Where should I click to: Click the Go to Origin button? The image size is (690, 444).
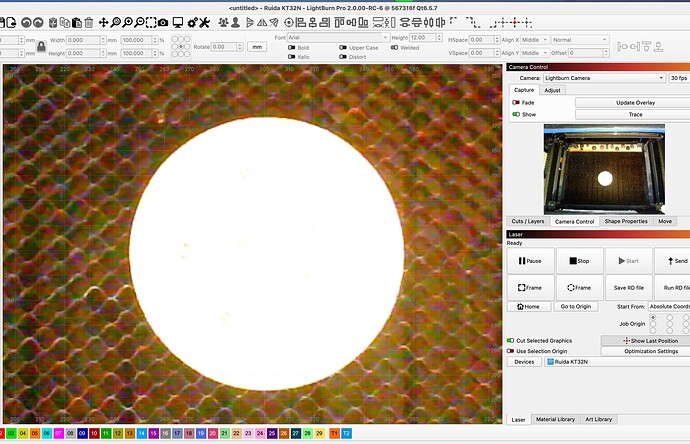pos(576,306)
